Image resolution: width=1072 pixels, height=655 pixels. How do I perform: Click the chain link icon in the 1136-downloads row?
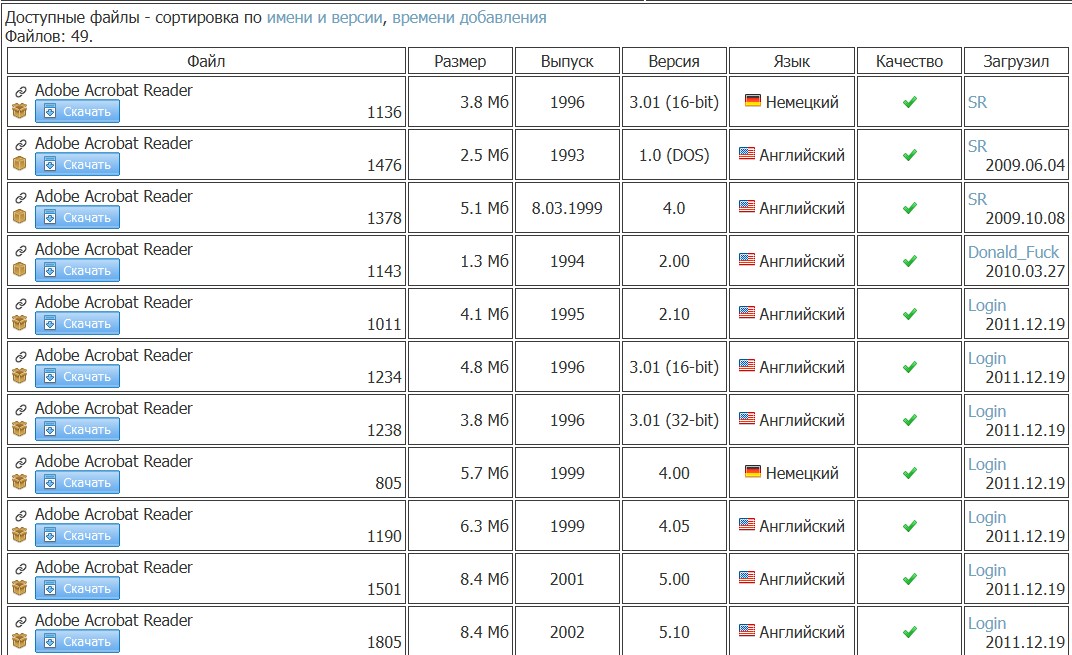pyautogui.click(x=21, y=92)
